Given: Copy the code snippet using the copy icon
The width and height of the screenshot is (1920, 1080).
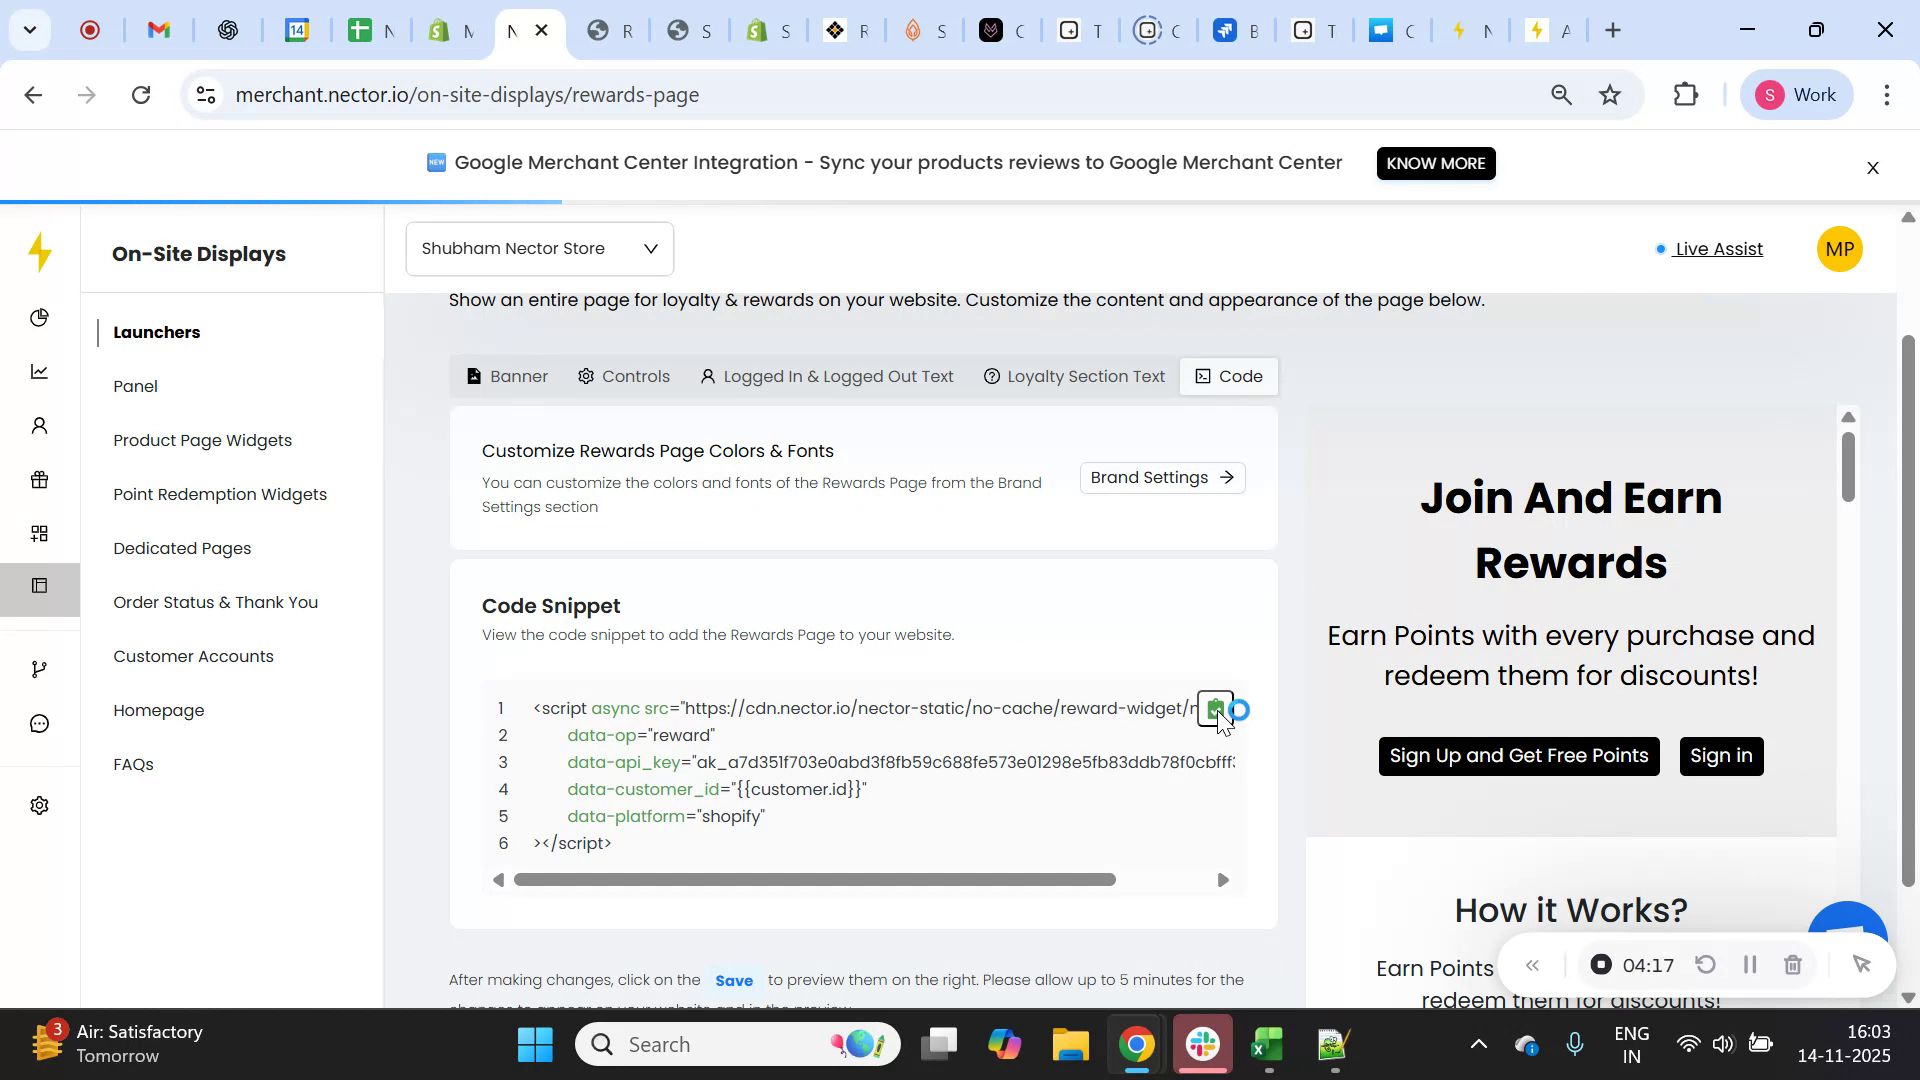Looking at the screenshot, I should (1214, 708).
